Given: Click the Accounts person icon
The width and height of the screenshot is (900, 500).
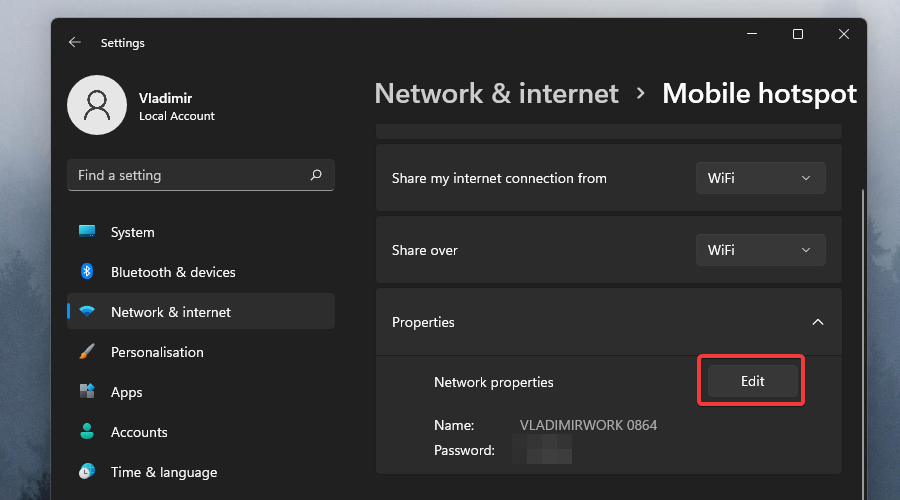Looking at the screenshot, I should [87, 432].
